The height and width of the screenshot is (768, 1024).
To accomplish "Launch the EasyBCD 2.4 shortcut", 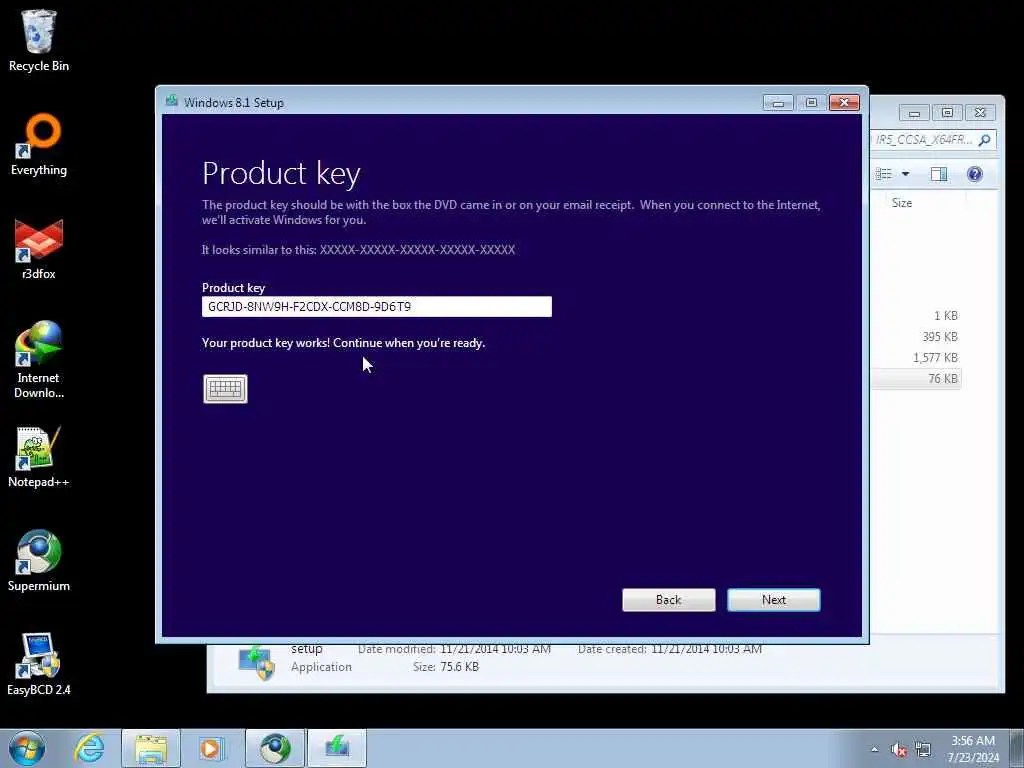I will click(x=39, y=664).
